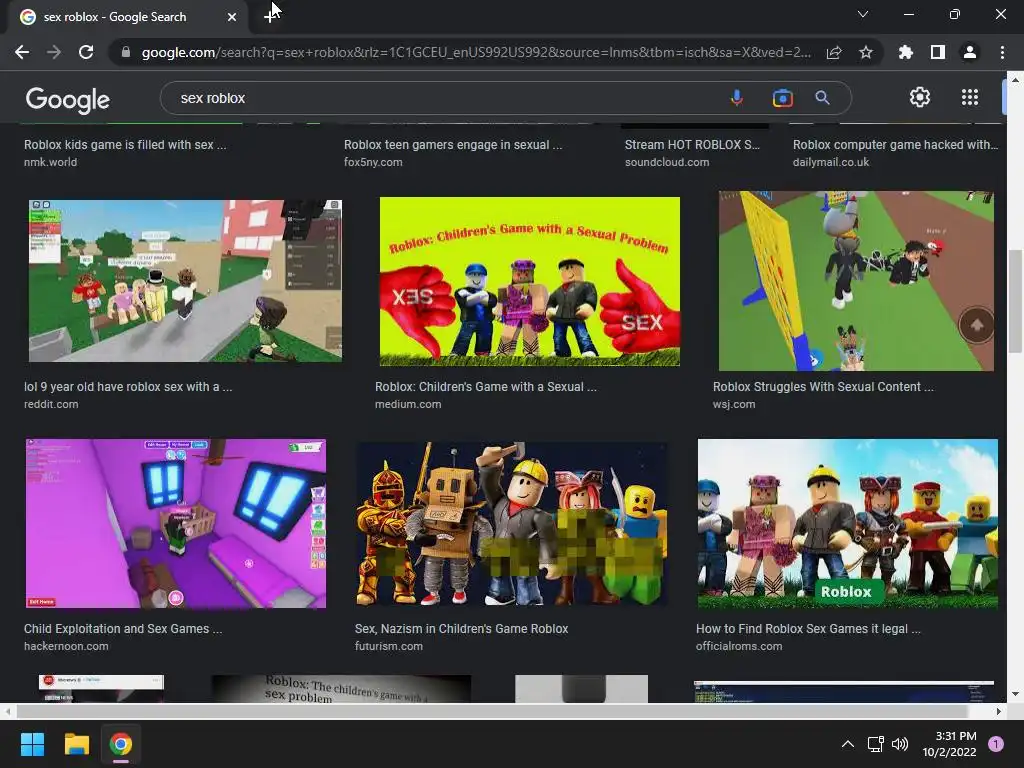Open a new tab with the plus button

click(270, 16)
